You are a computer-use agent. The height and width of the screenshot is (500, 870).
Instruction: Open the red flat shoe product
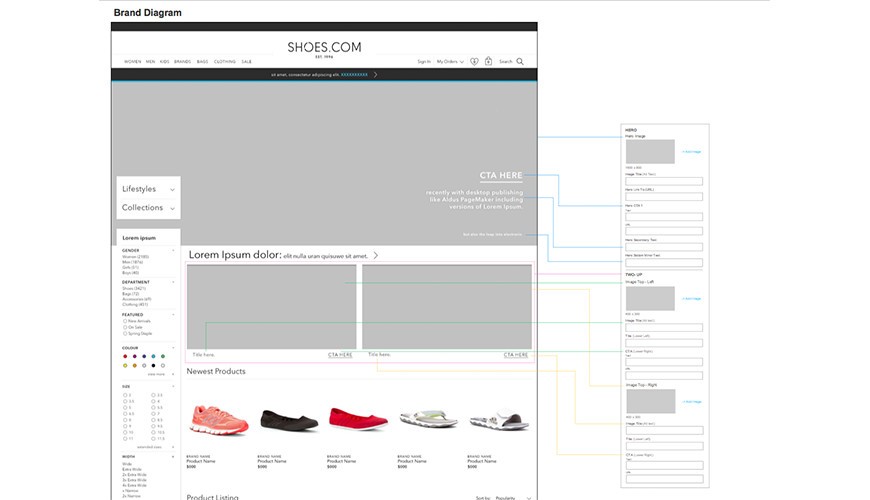[x=358, y=419]
